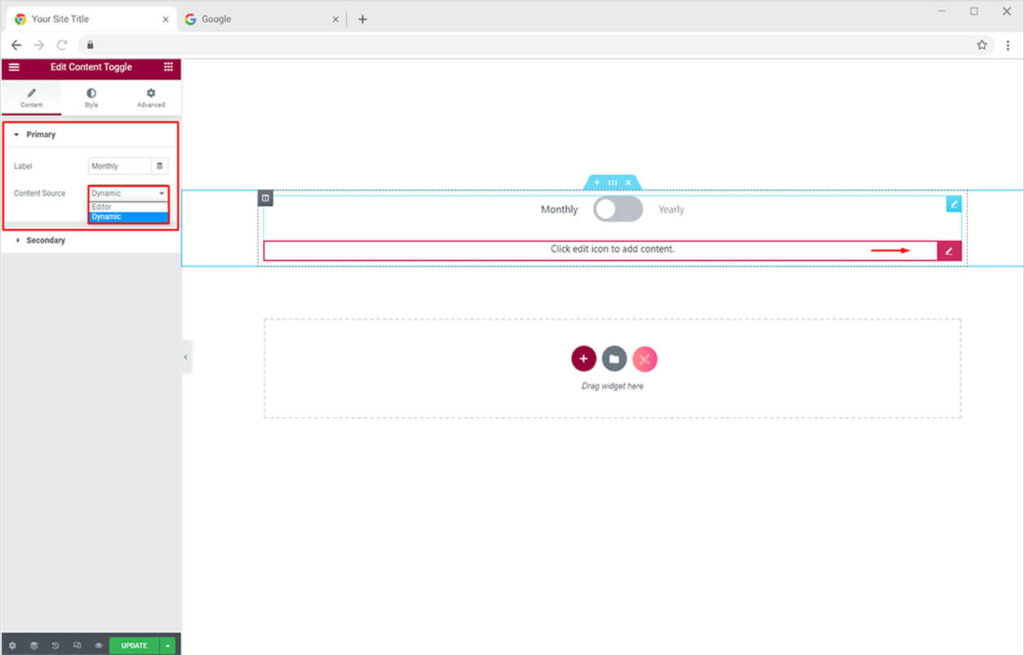
Task: Toggle the preview eye icon in bottom bar
Action: pos(98,646)
